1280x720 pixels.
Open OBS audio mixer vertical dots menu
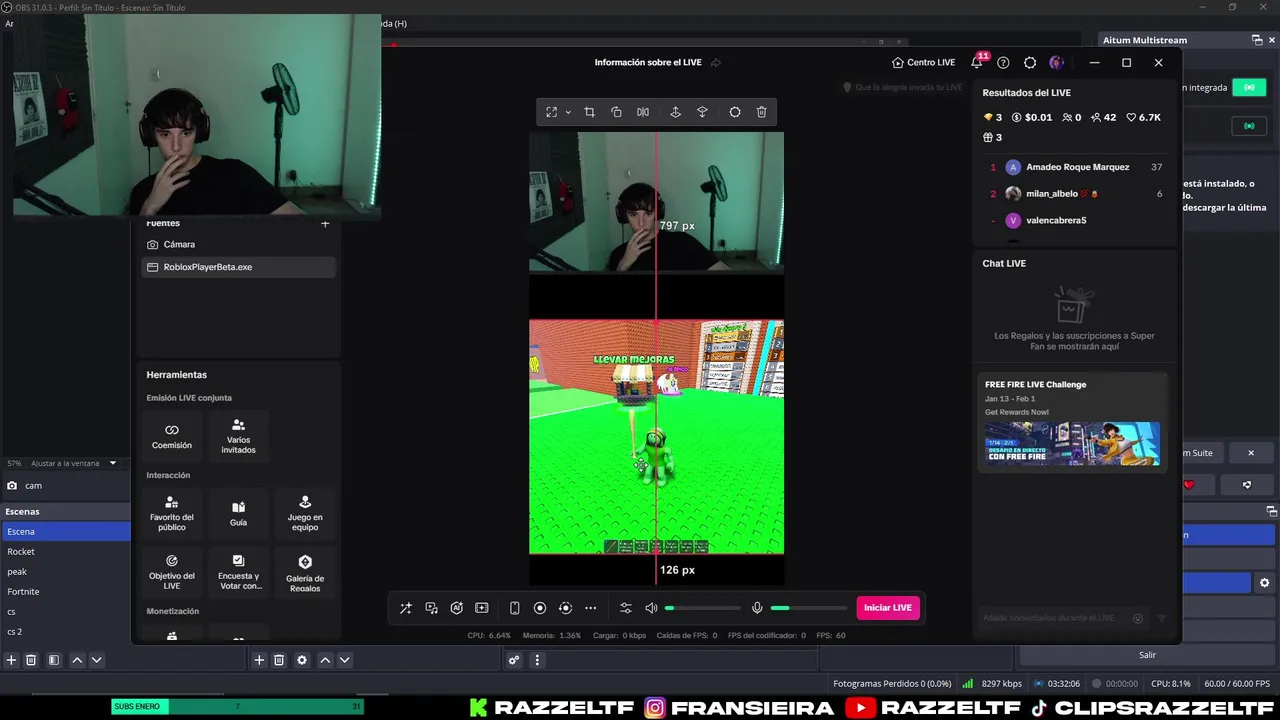[537, 660]
